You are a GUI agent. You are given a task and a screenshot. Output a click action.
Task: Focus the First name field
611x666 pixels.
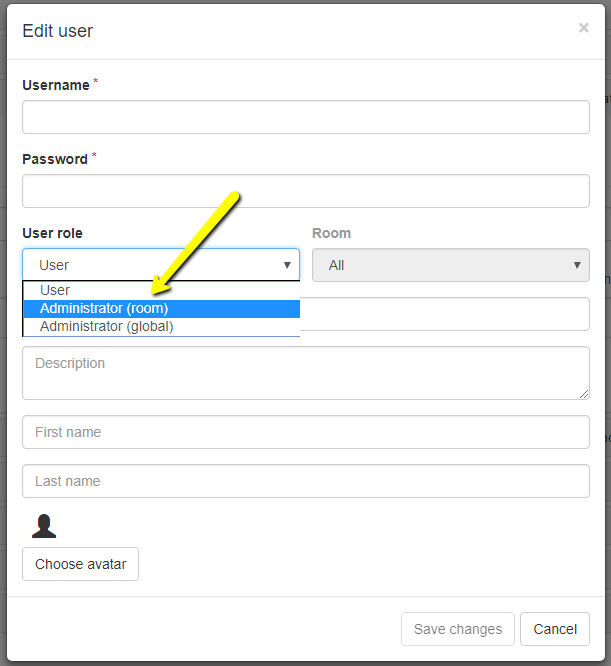click(305, 432)
